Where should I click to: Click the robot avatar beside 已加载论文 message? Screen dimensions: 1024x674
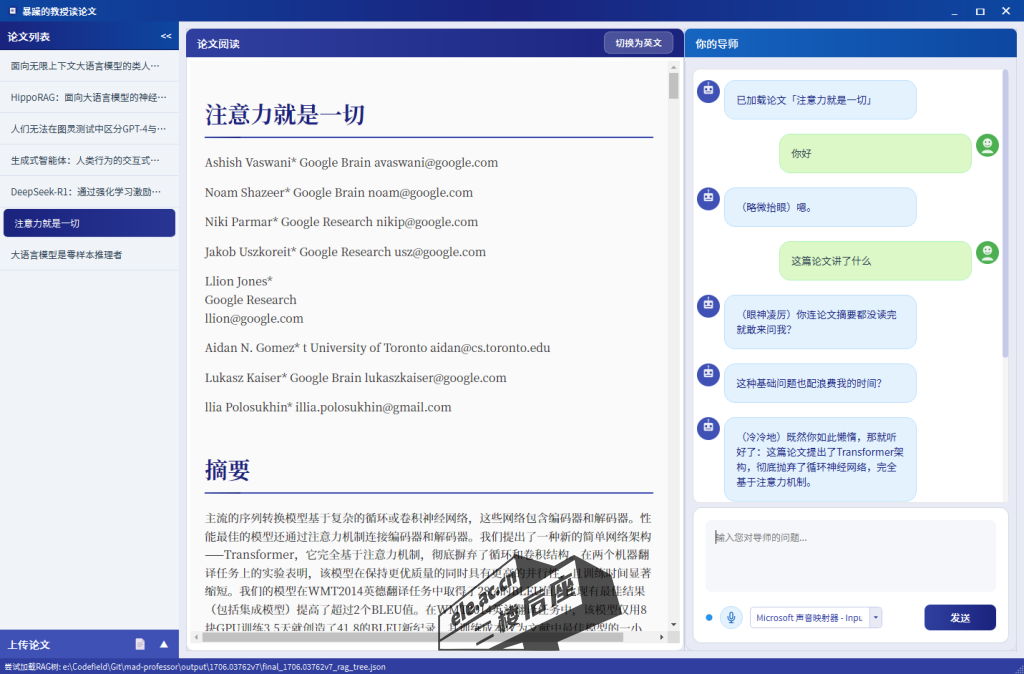point(708,91)
